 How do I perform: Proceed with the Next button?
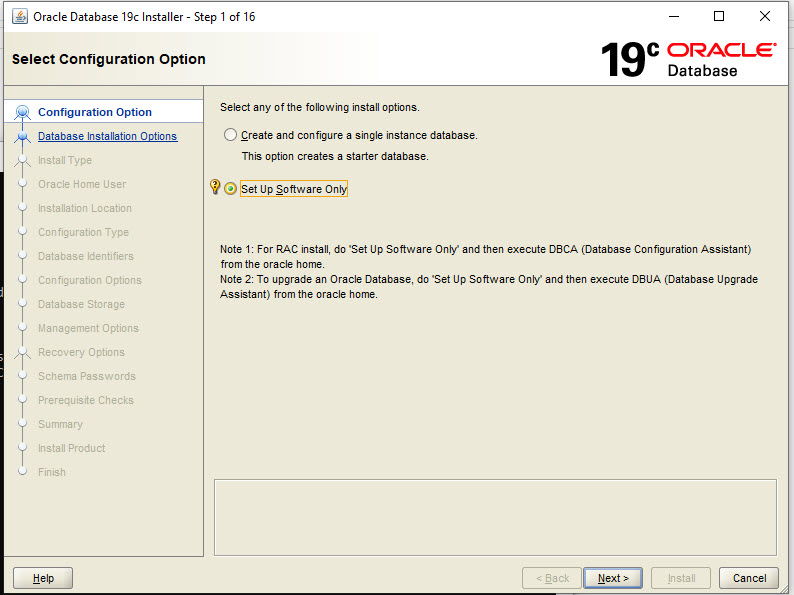pyautogui.click(x=613, y=578)
